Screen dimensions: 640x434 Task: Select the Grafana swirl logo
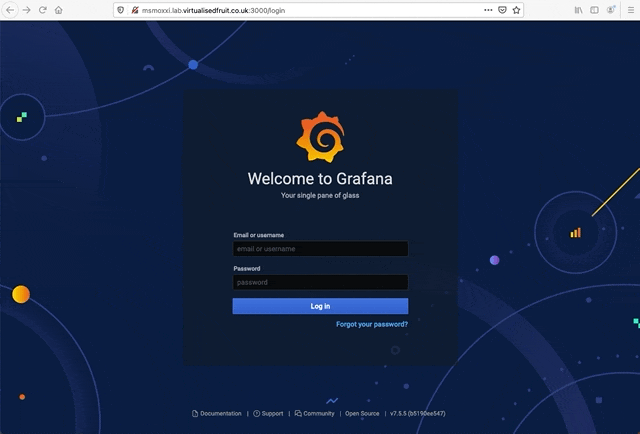point(320,137)
